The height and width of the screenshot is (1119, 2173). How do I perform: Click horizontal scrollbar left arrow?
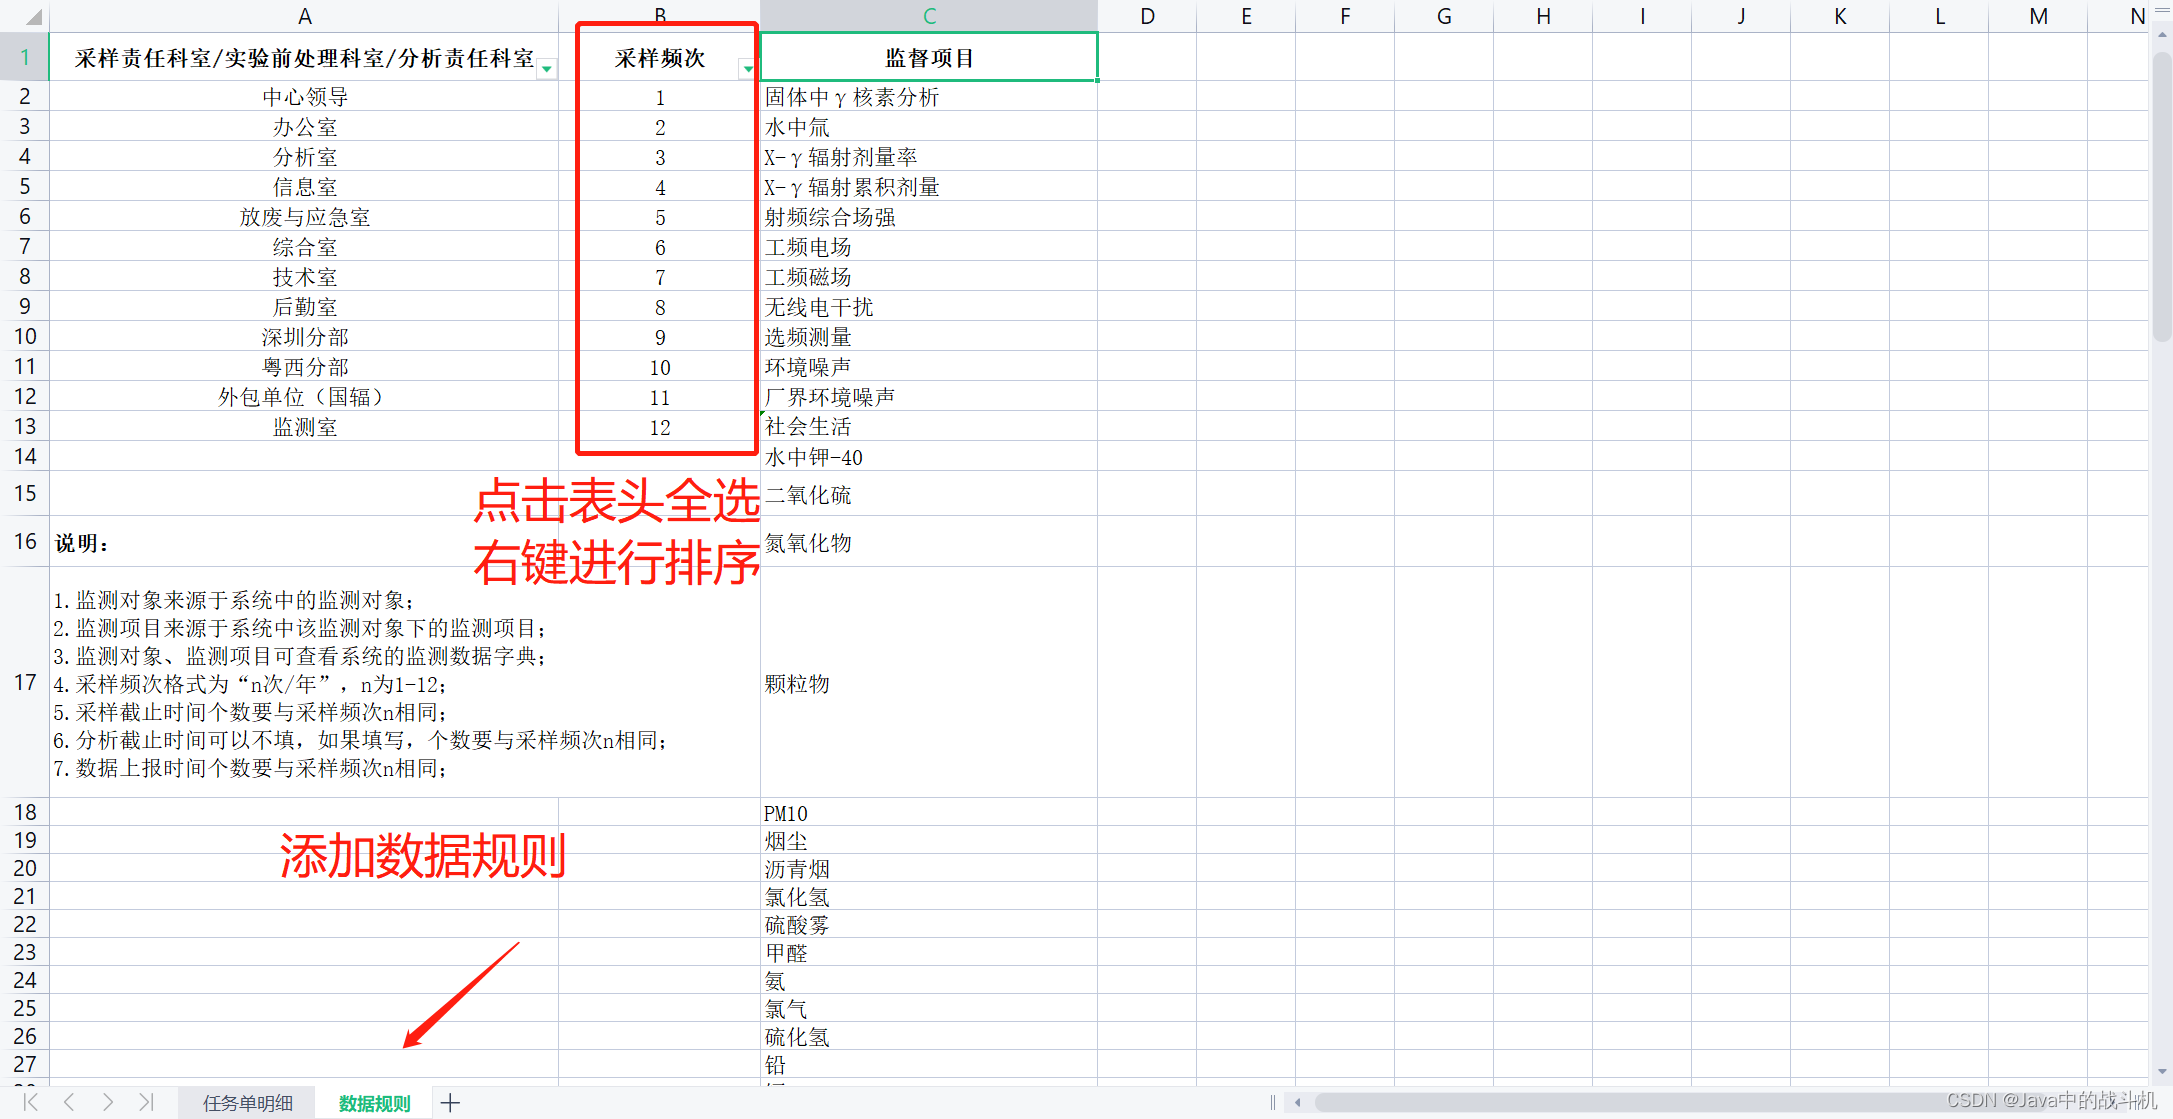tap(1297, 1103)
